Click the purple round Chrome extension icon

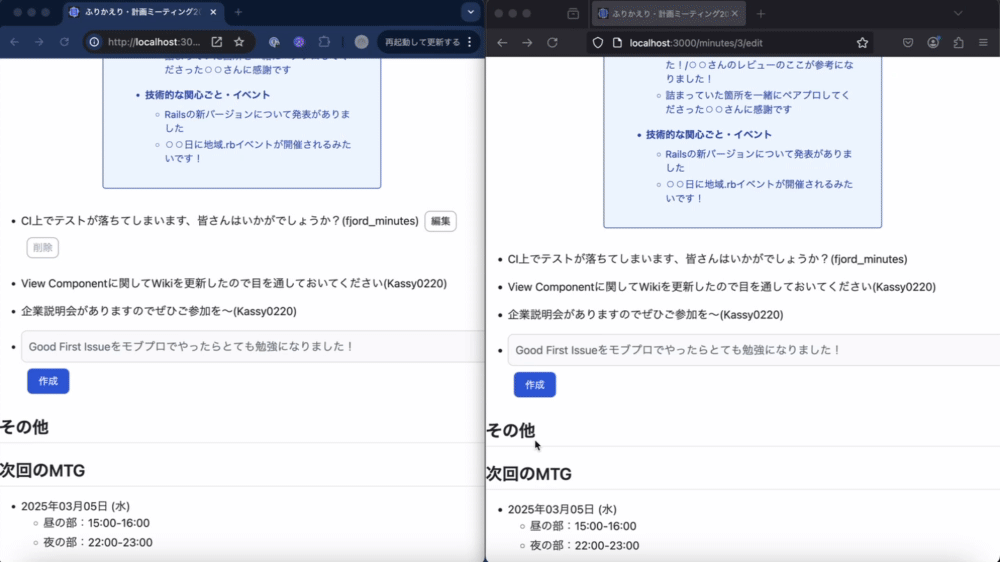[299, 42]
